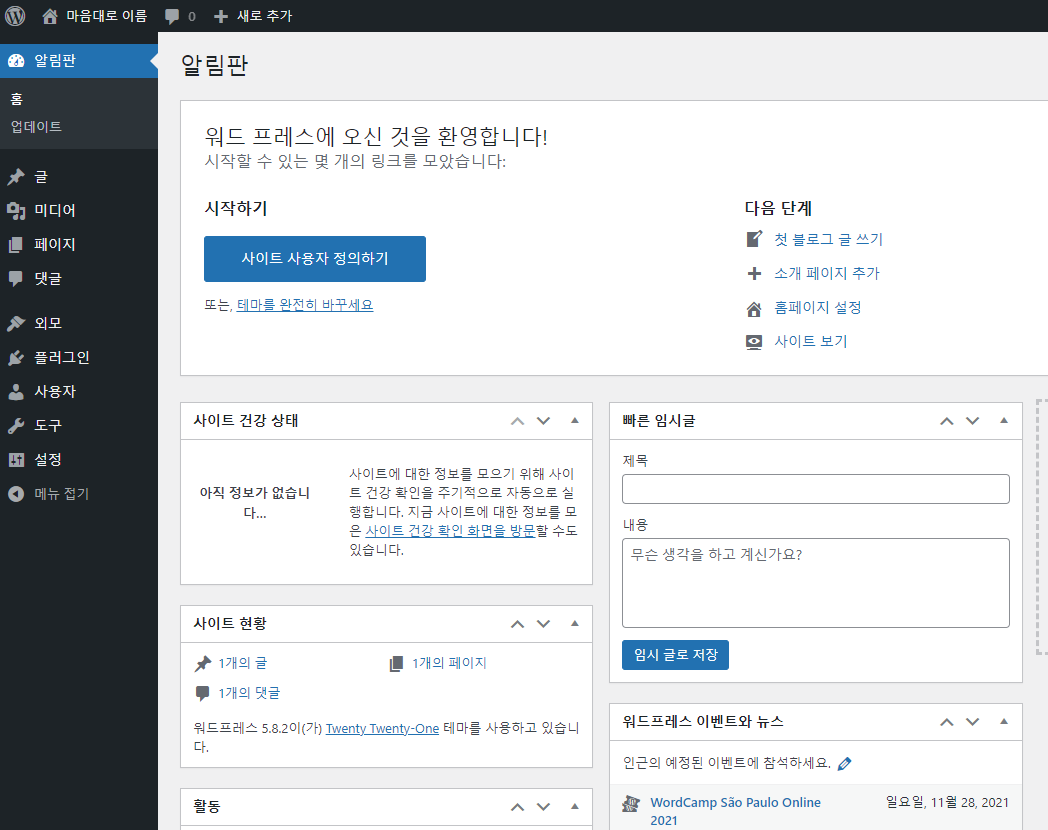Collapse the 사이트 건강 상태 panel
Screen dimensions: 1048x830
575,420
